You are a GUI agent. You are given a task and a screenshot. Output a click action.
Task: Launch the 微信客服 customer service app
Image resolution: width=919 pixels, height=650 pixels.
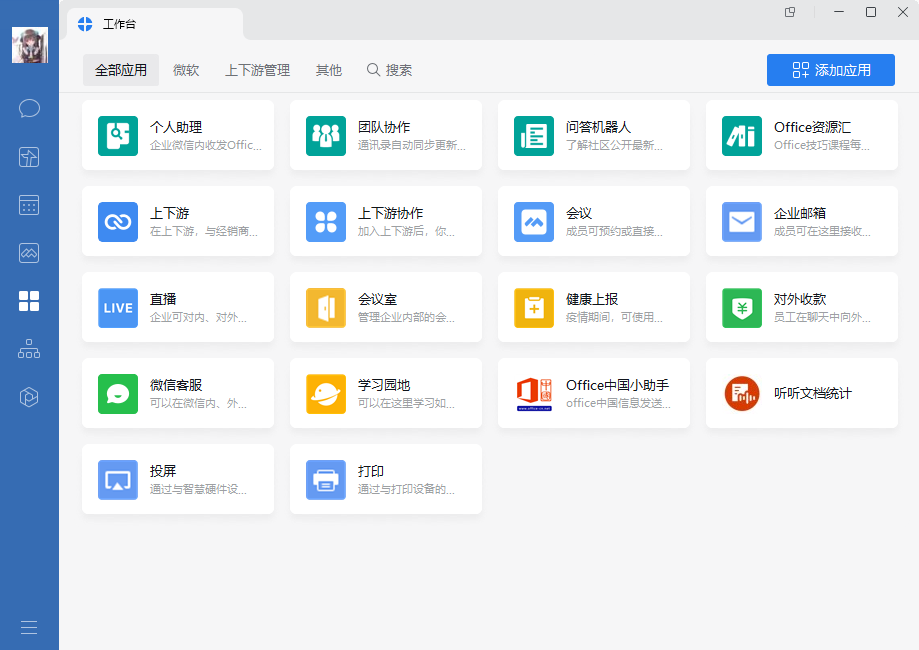(x=178, y=393)
